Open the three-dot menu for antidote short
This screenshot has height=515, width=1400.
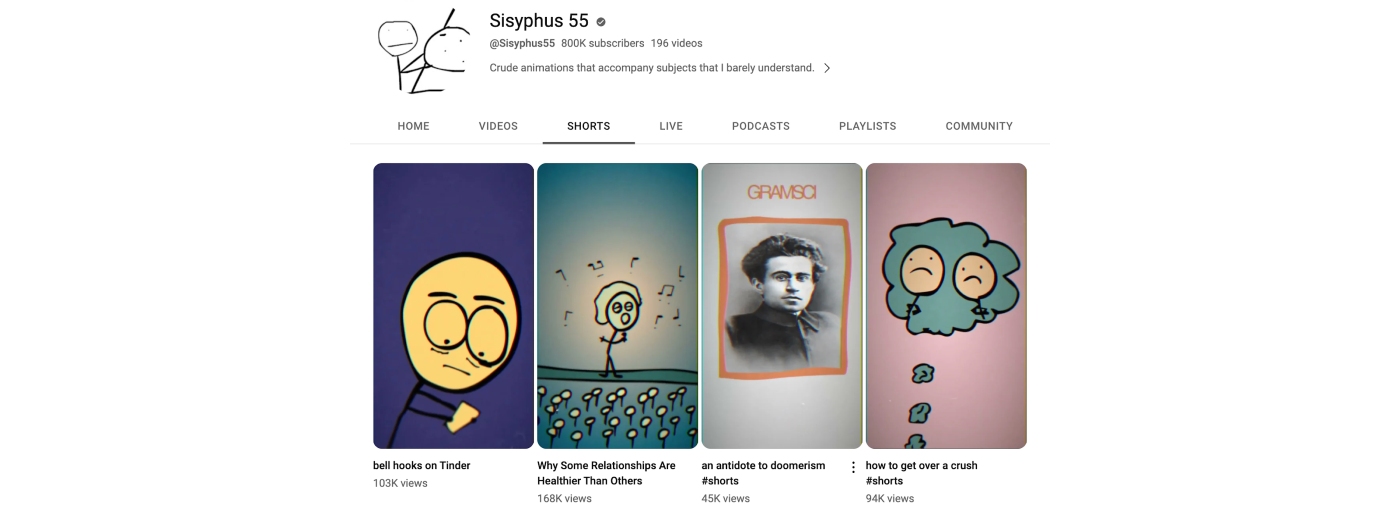(x=853, y=467)
